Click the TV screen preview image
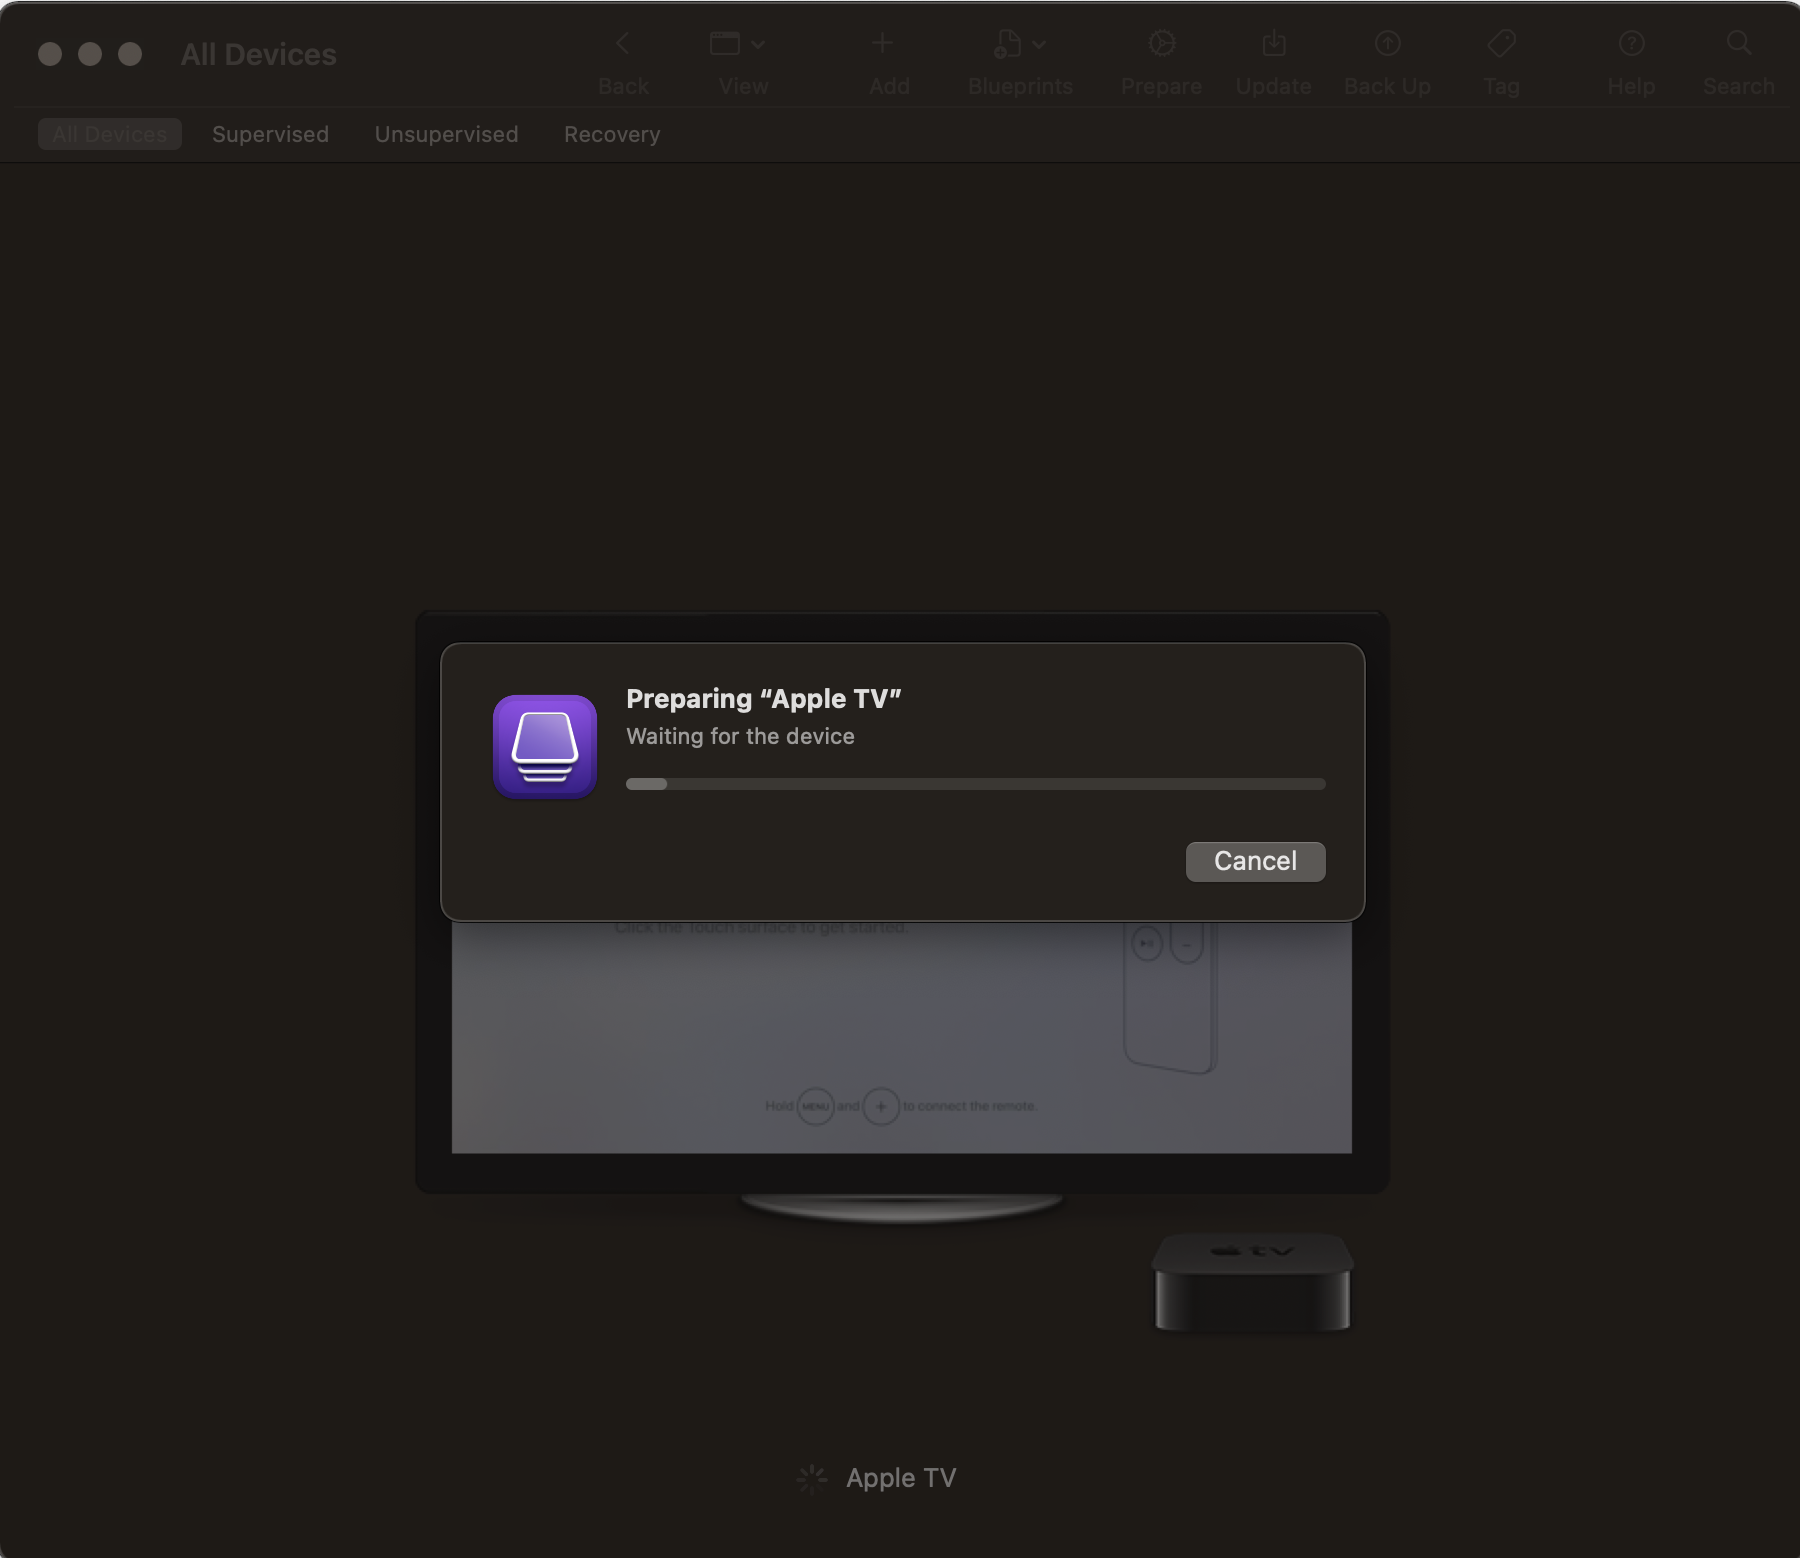Image resolution: width=1800 pixels, height=1558 pixels. (x=901, y=1037)
